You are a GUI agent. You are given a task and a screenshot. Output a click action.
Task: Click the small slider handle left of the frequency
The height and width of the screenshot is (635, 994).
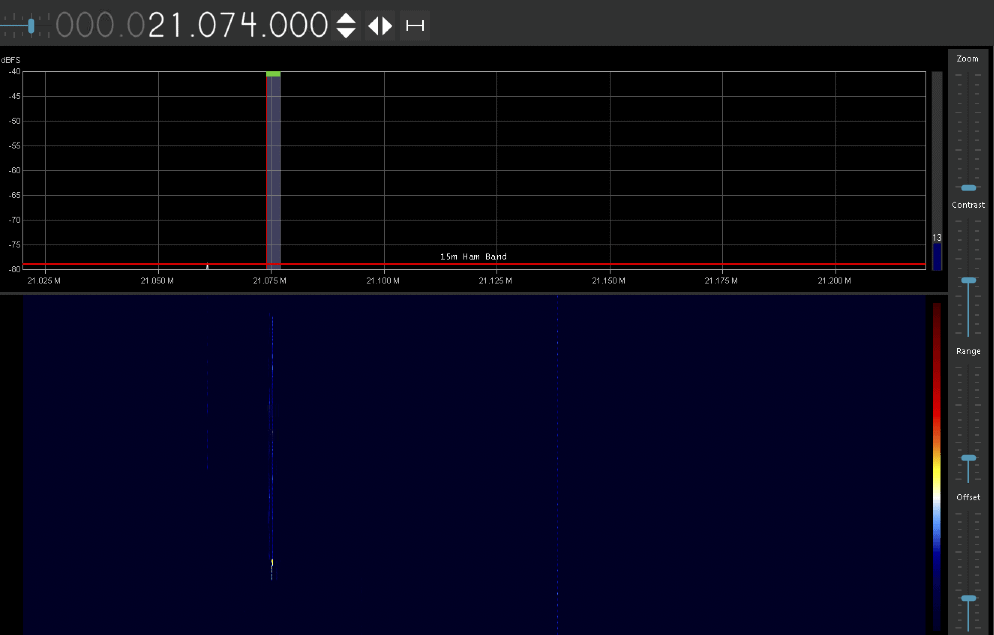point(31,26)
